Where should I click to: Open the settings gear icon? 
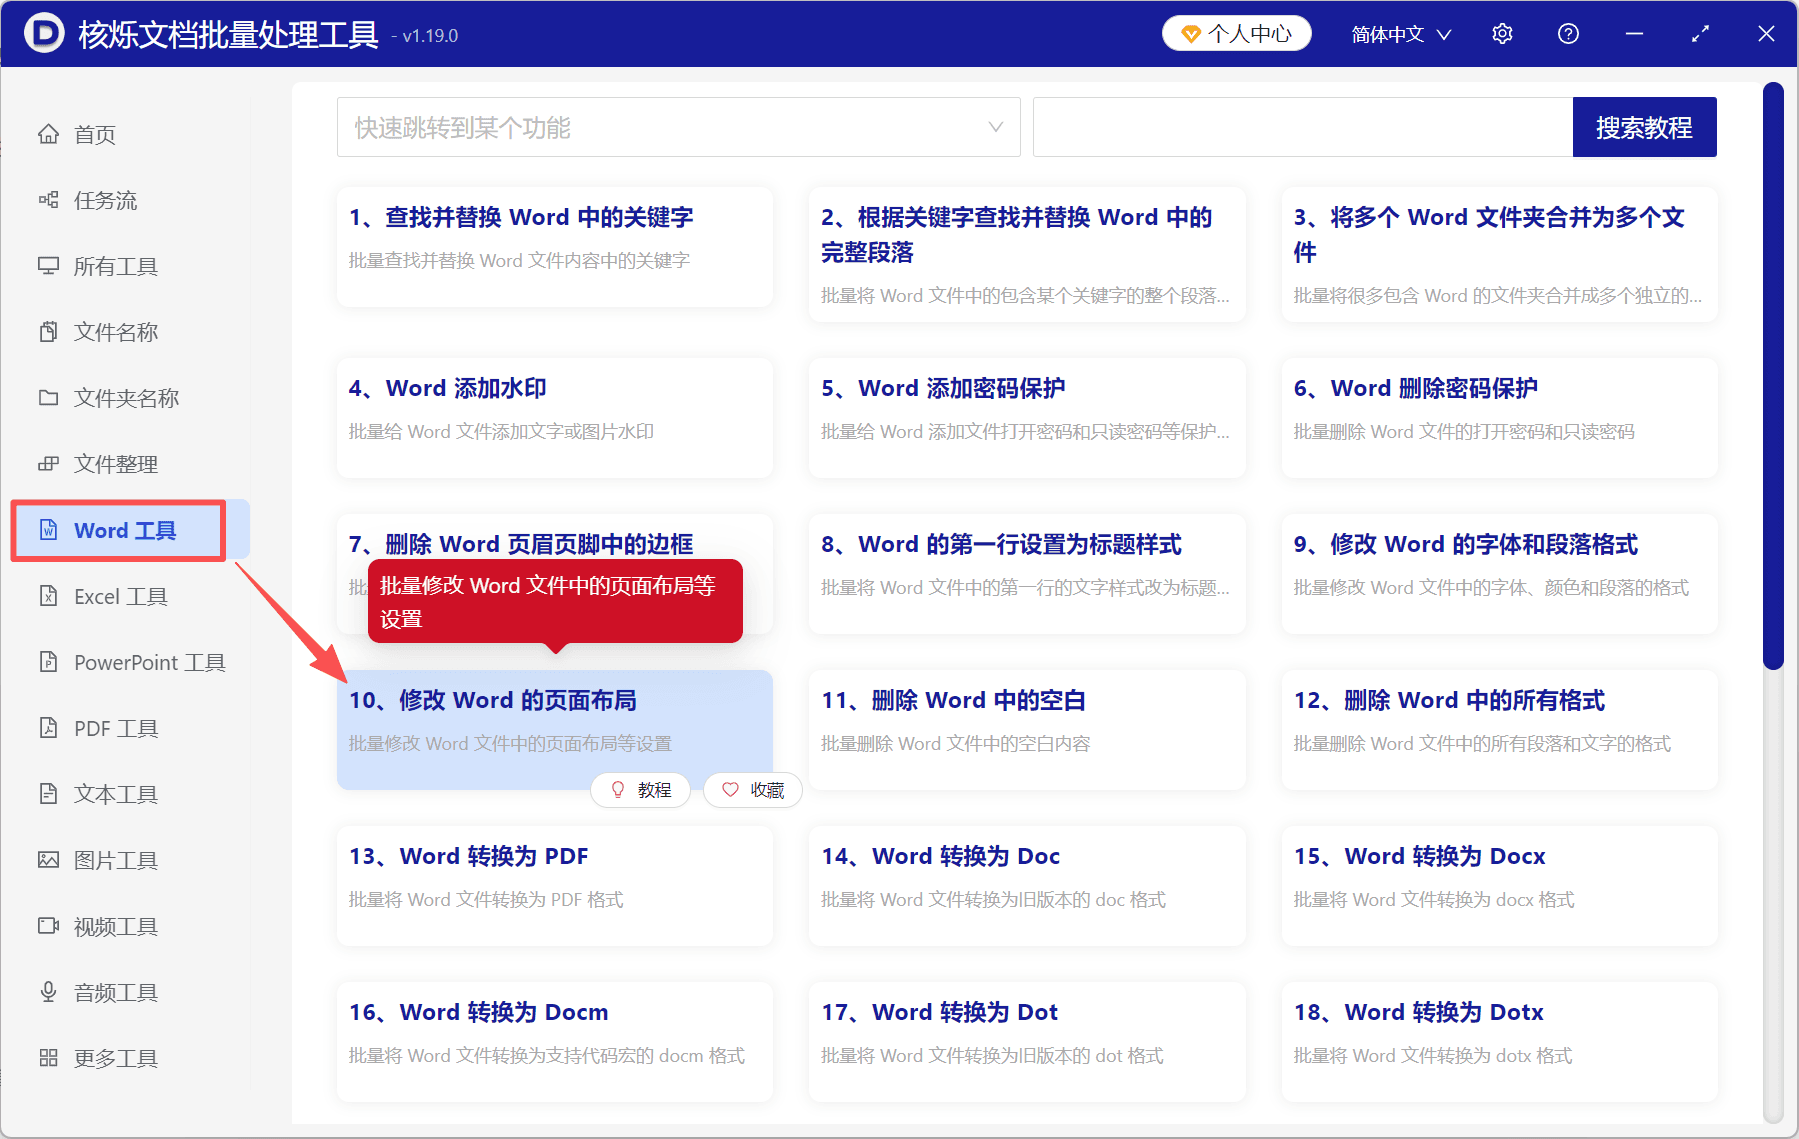click(1501, 33)
